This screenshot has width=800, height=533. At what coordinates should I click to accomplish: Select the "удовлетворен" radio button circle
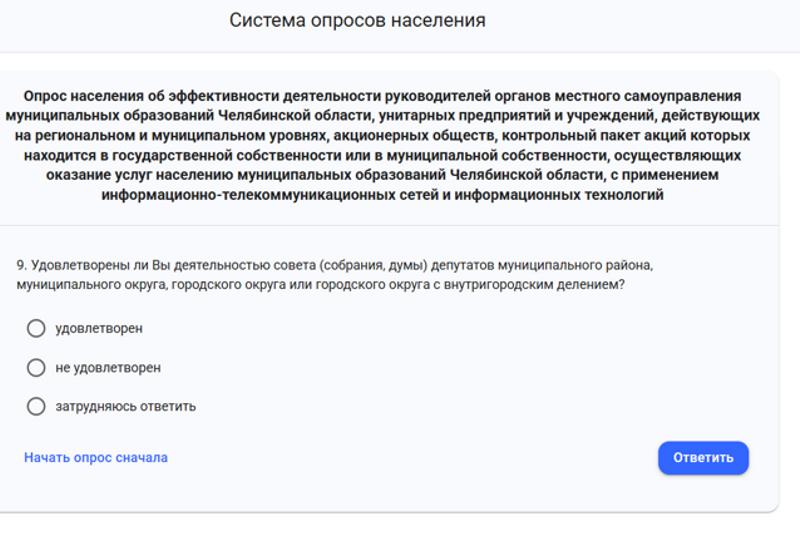[x=36, y=328]
